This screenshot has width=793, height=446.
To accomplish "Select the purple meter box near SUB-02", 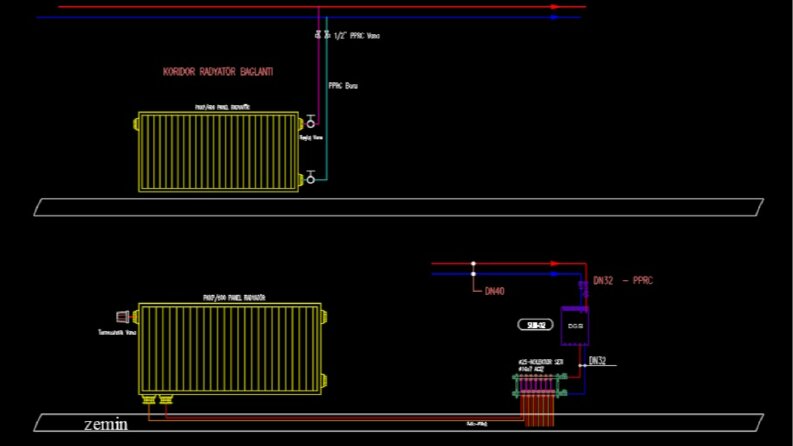I will pos(575,326).
